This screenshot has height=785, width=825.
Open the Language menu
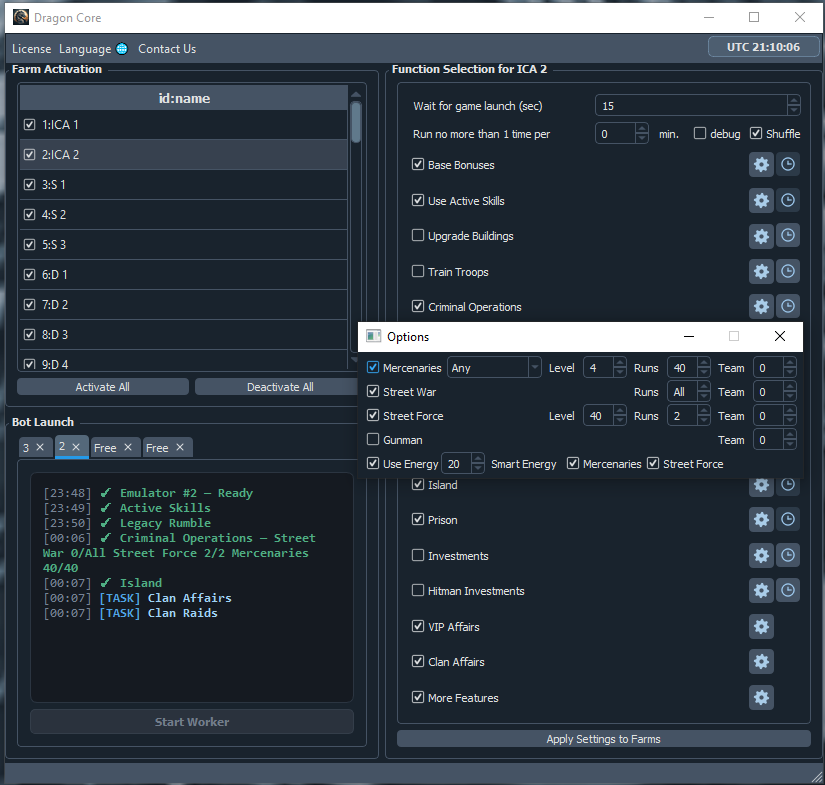(85, 49)
